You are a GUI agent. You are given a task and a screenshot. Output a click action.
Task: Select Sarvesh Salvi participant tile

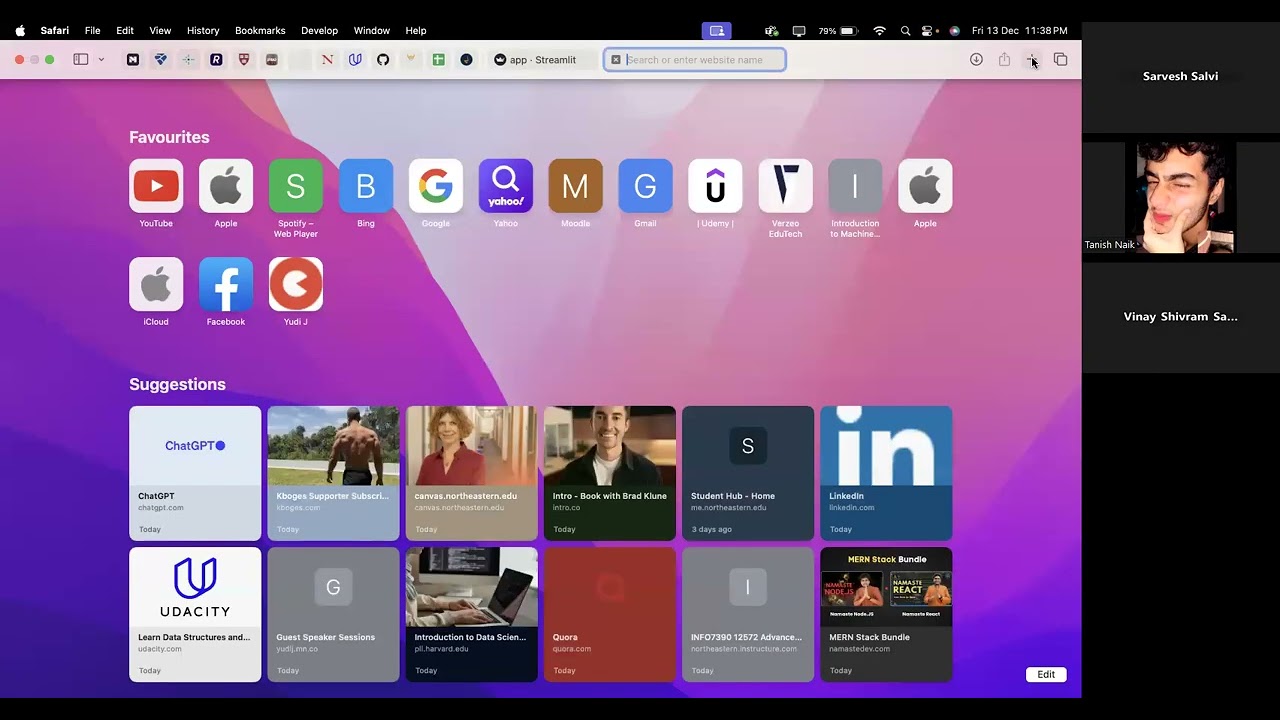coord(1180,77)
